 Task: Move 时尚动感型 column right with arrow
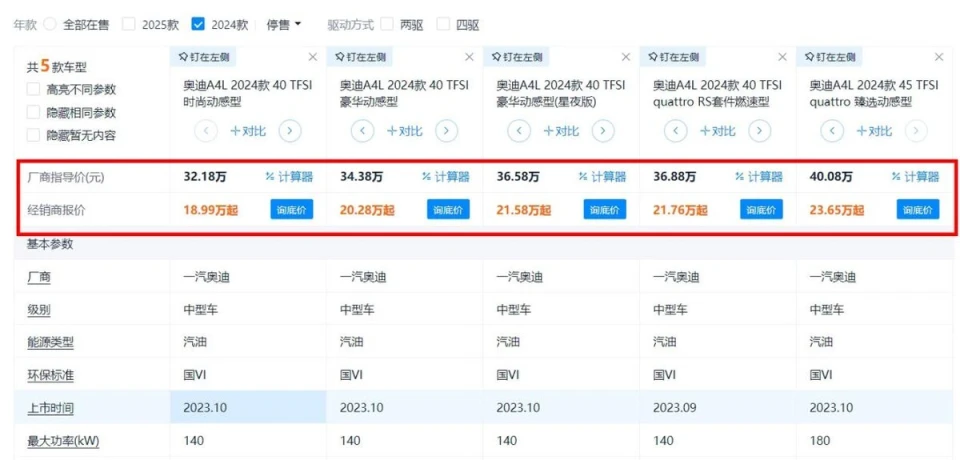[290, 130]
